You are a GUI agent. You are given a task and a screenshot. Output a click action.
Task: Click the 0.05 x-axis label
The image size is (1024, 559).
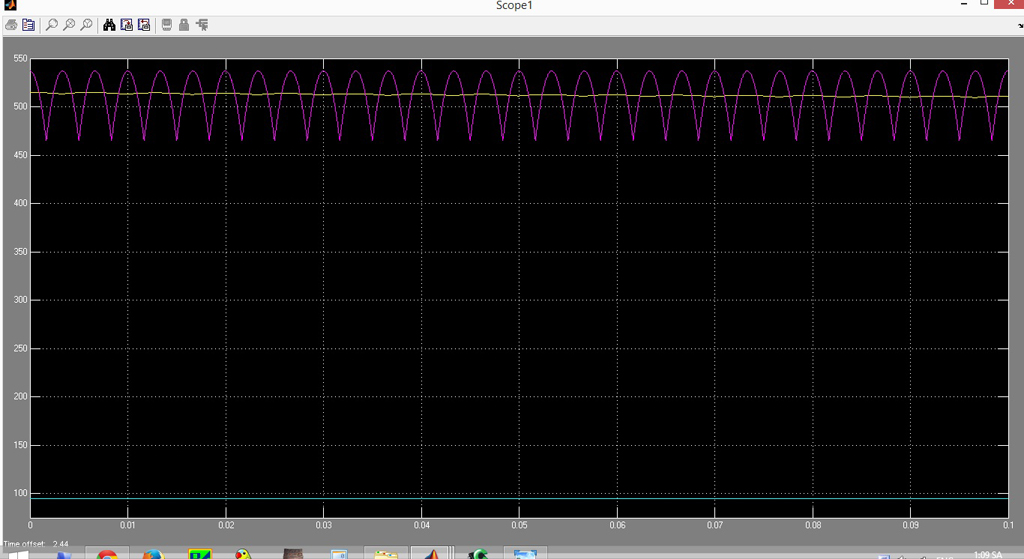click(x=519, y=525)
